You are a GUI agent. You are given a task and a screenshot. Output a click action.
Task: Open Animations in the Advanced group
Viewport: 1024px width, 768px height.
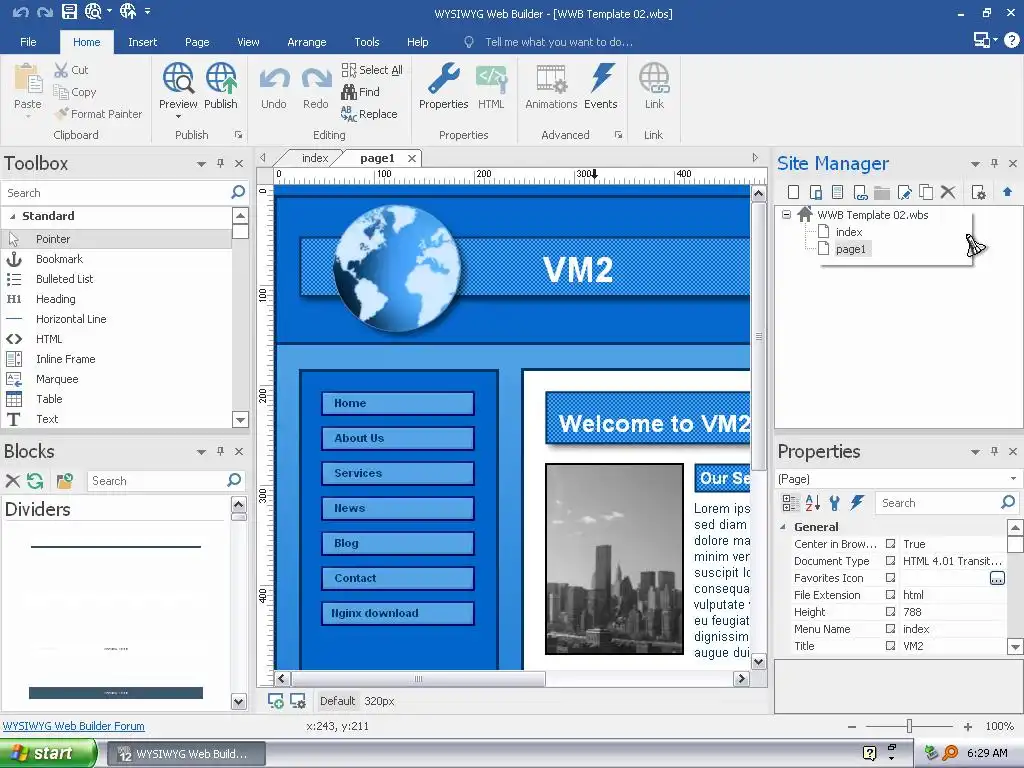click(x=551, y=86)
